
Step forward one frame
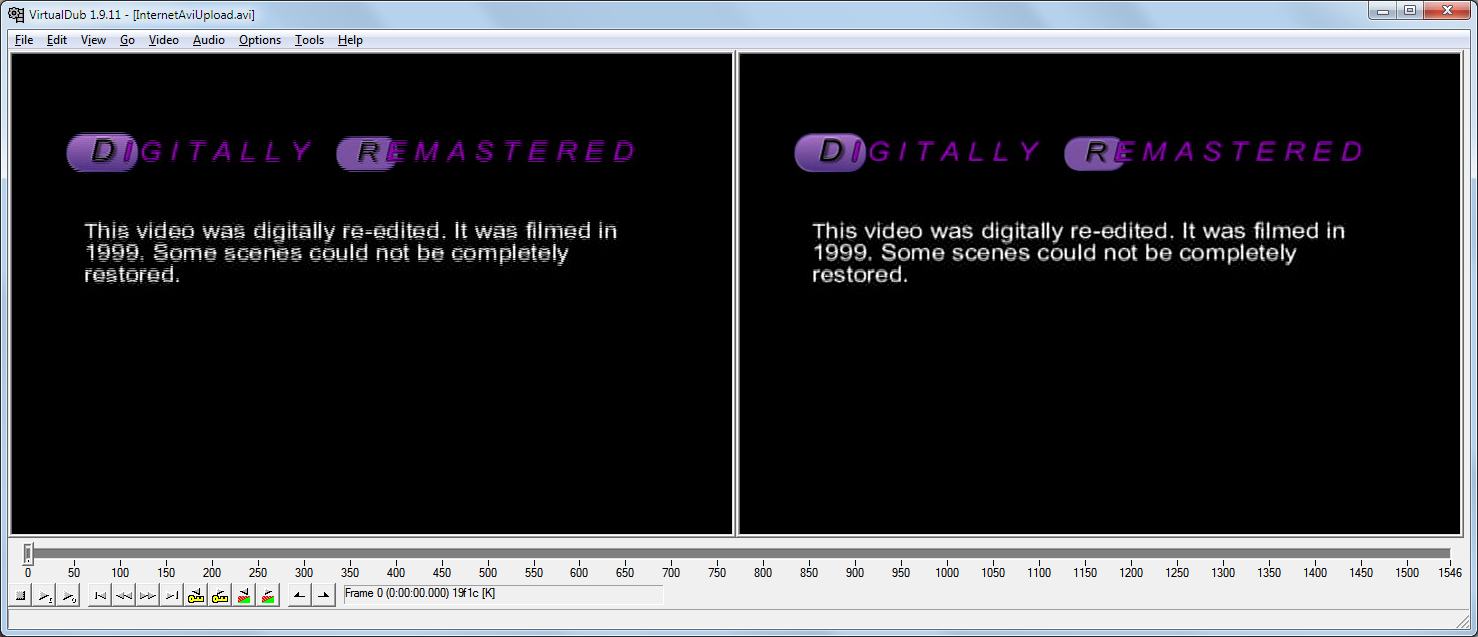[148, 595]
